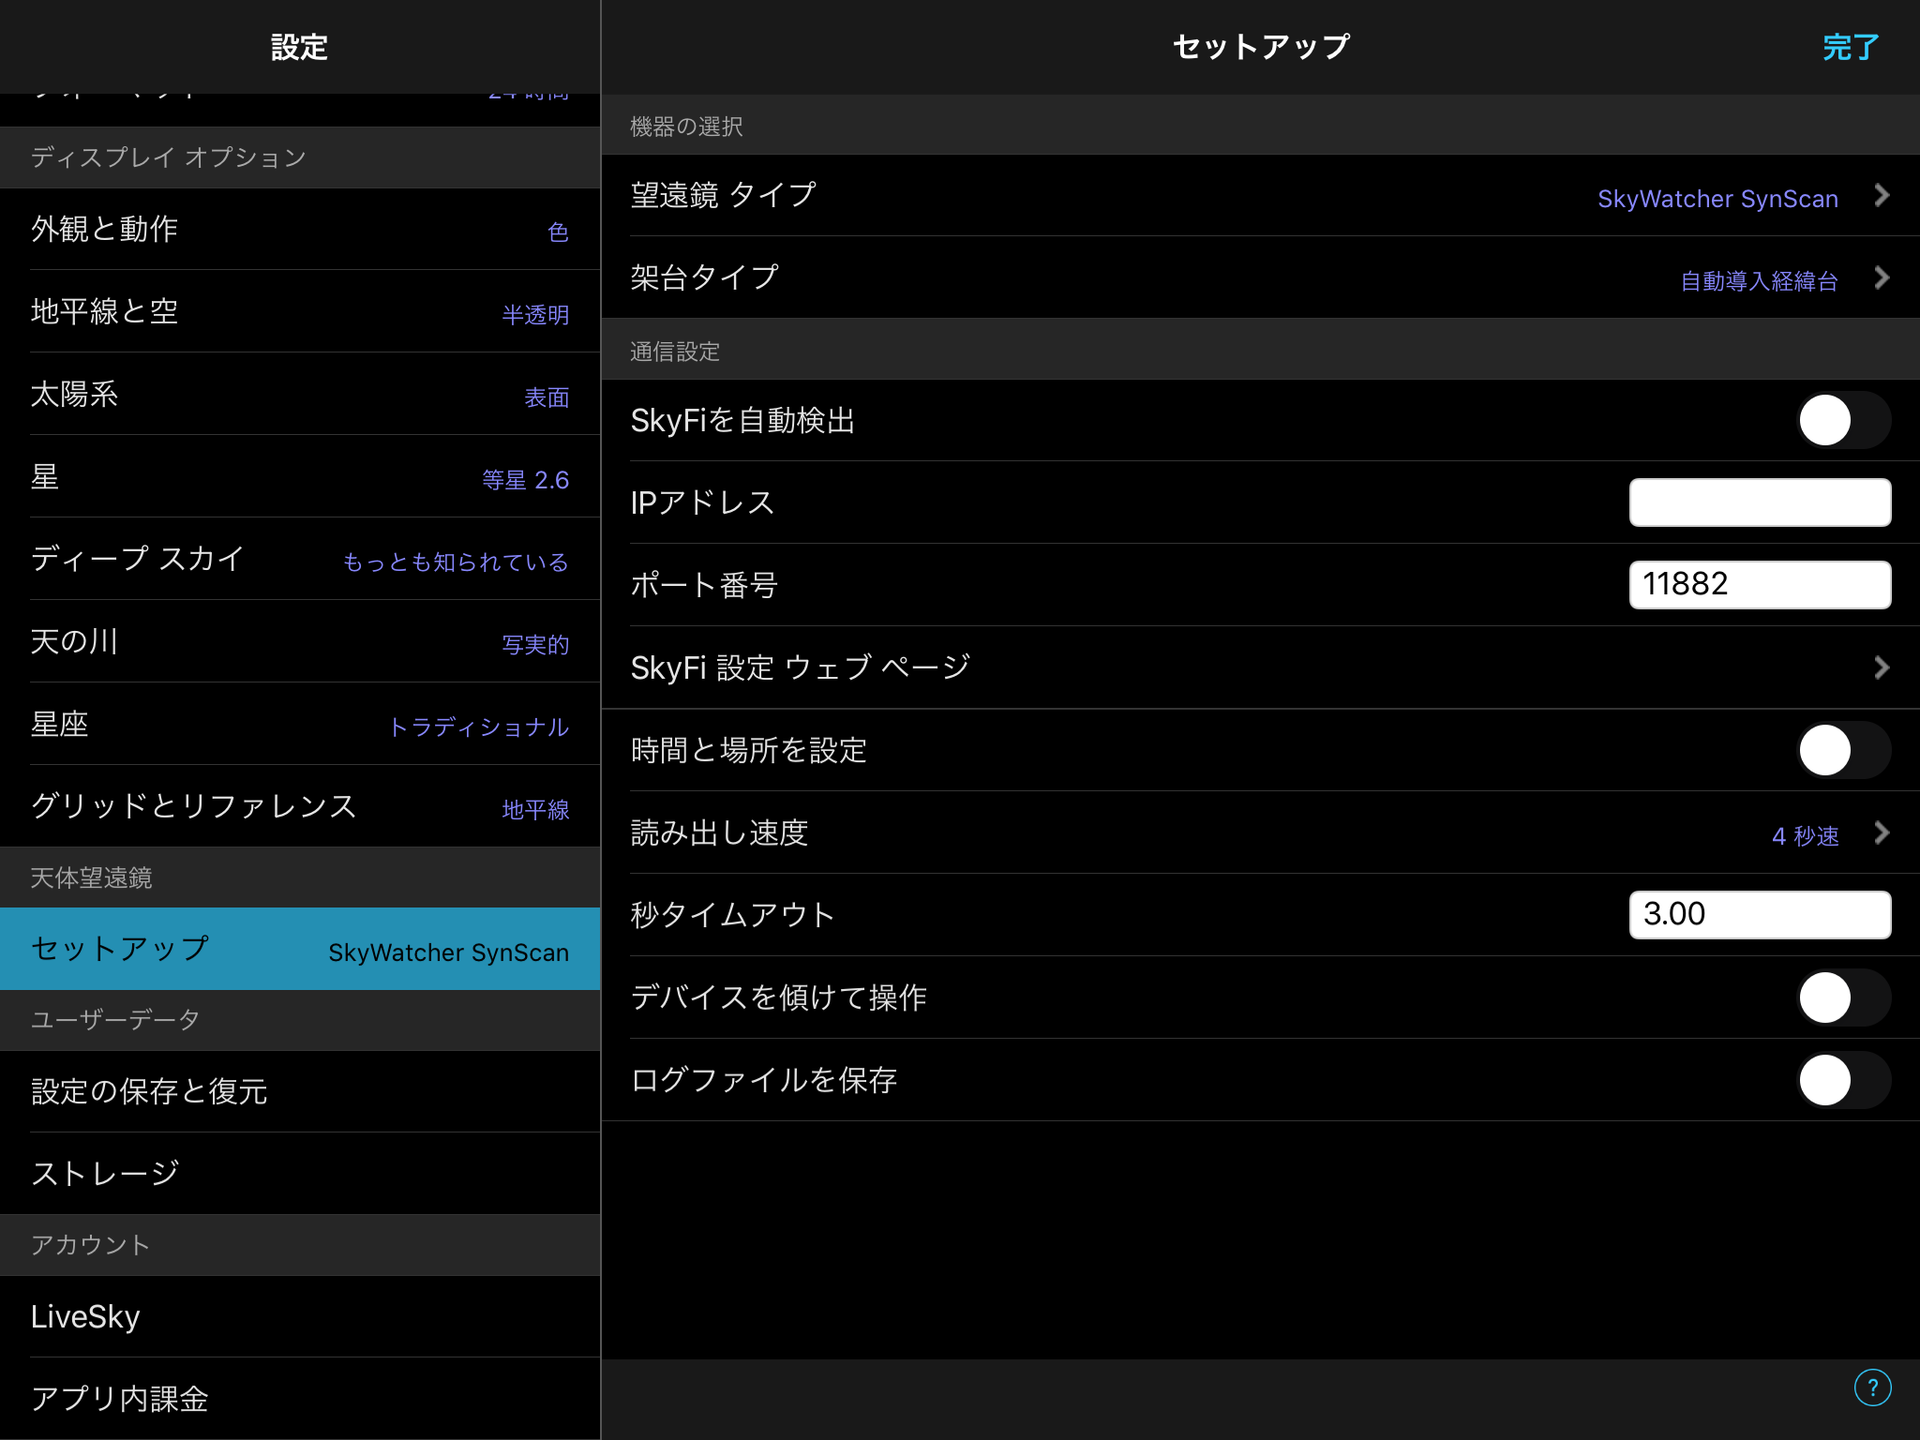Open 設定の保存と復元 row

300,1091
